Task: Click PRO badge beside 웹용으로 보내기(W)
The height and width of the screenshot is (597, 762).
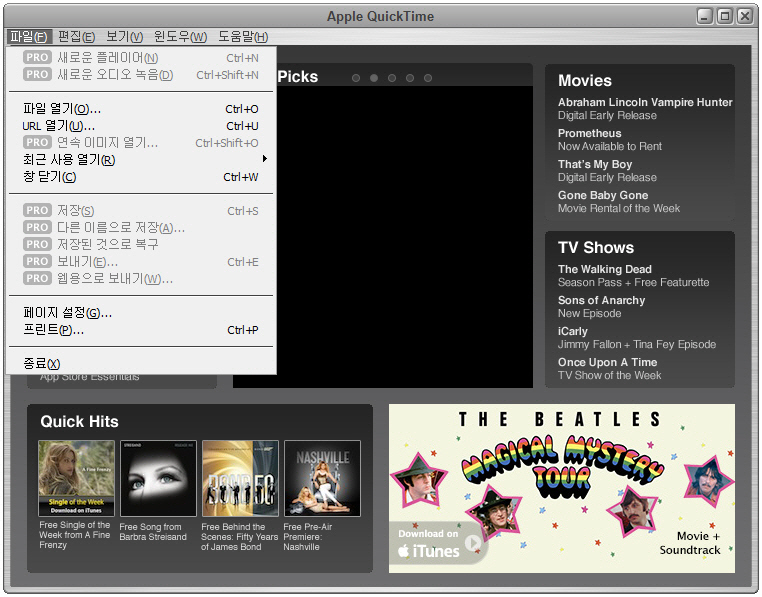Action: (37, 279)
